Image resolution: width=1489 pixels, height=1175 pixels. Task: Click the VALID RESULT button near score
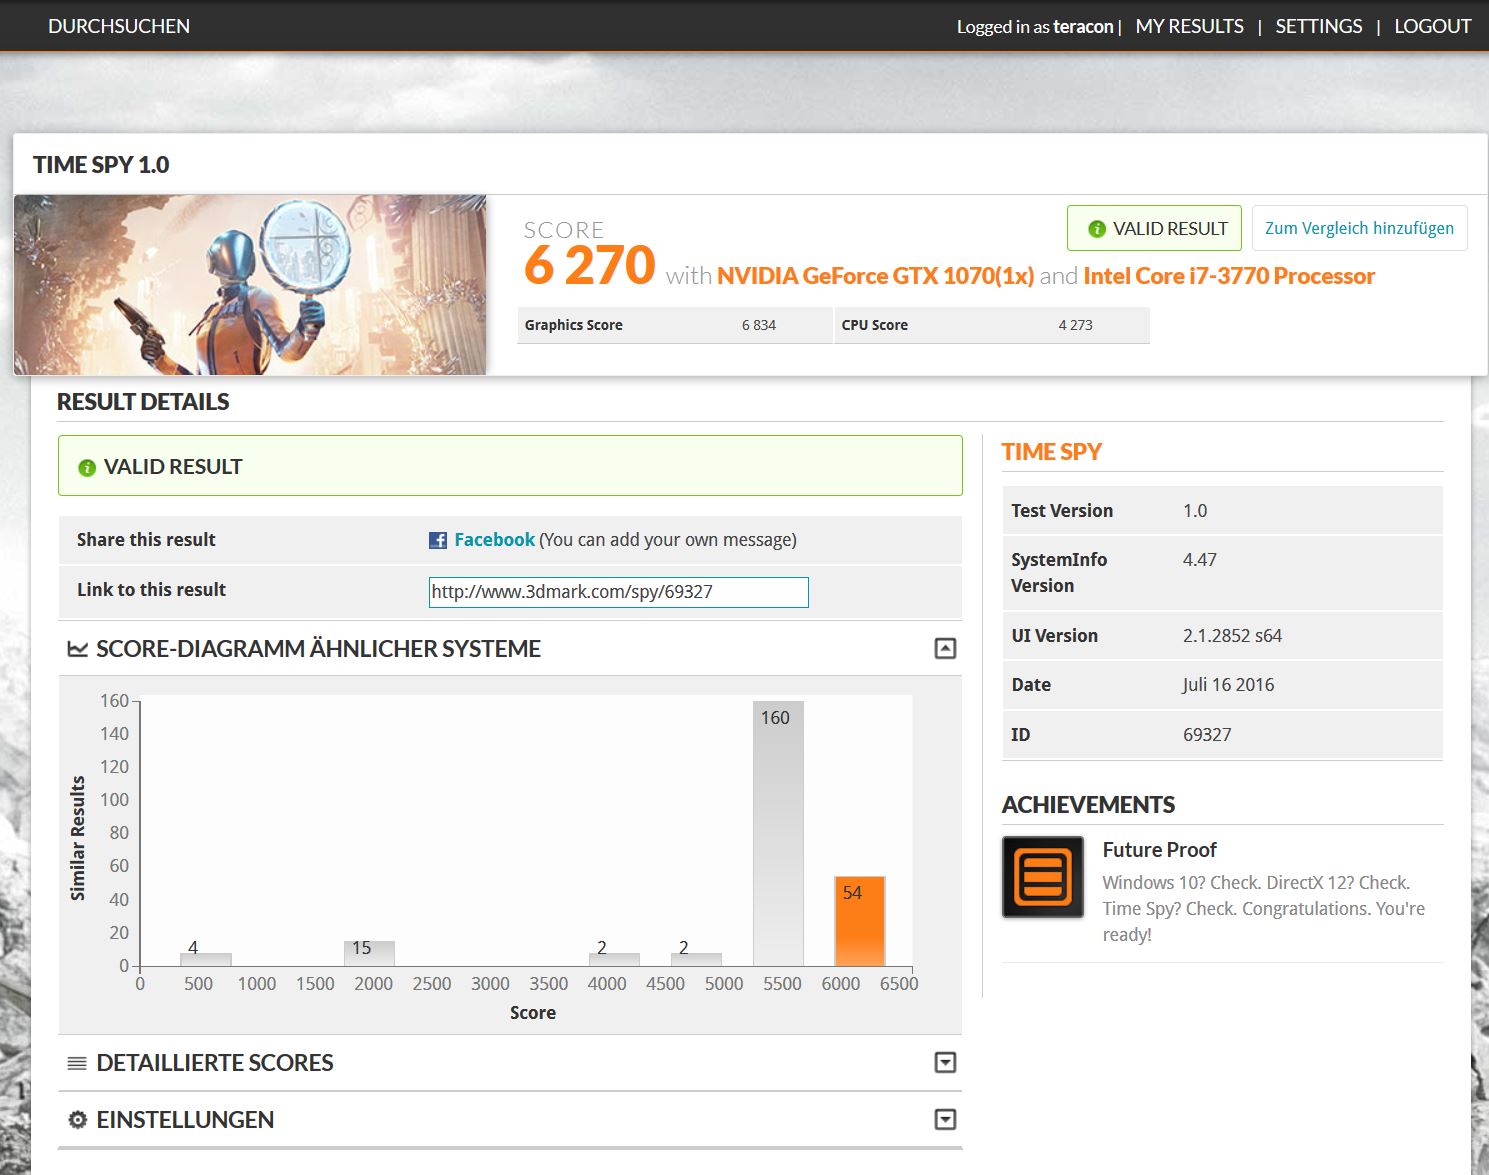1154,228
